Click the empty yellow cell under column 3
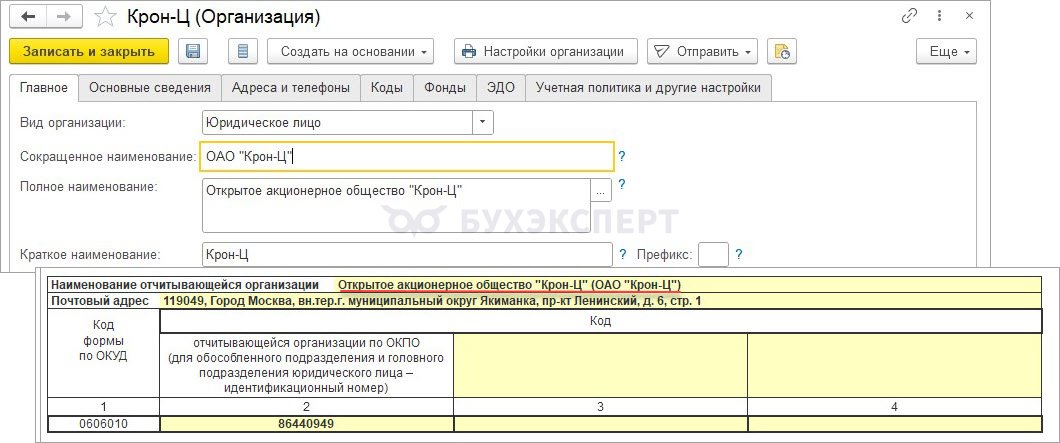The height and width of the screenshot is (443, 1060). click(600, 424)
